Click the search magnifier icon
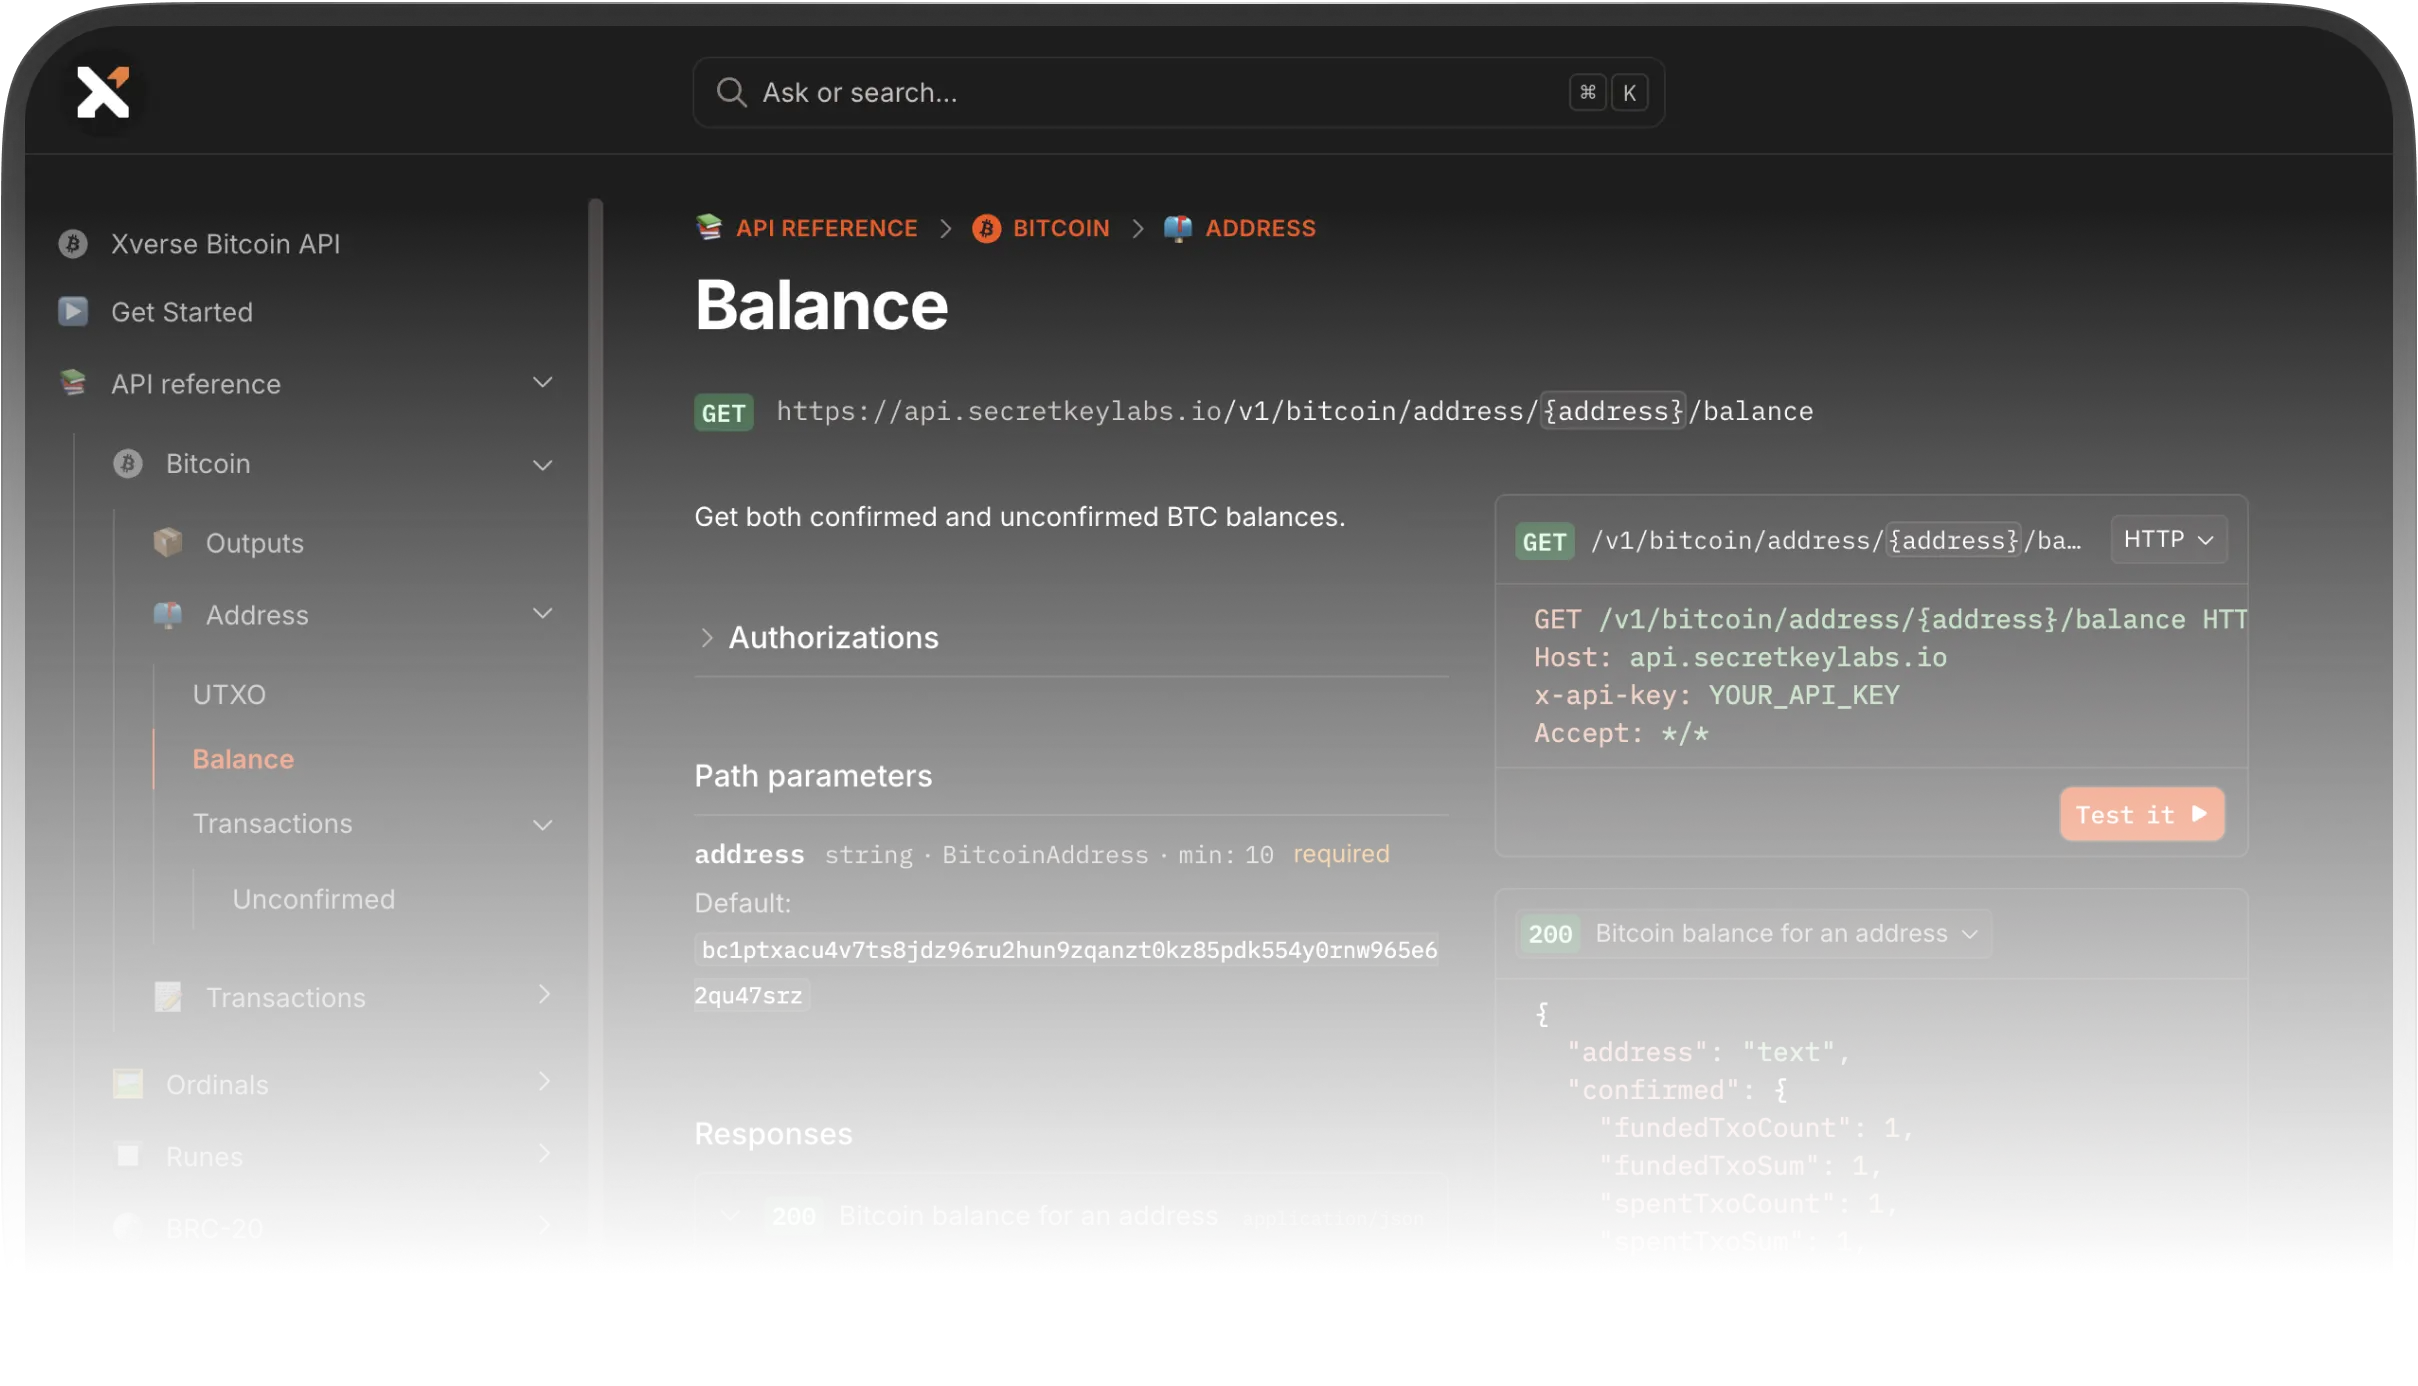Image resolution: width=2418 pixels, height=1386 pixels. click(x=731, y=92)
